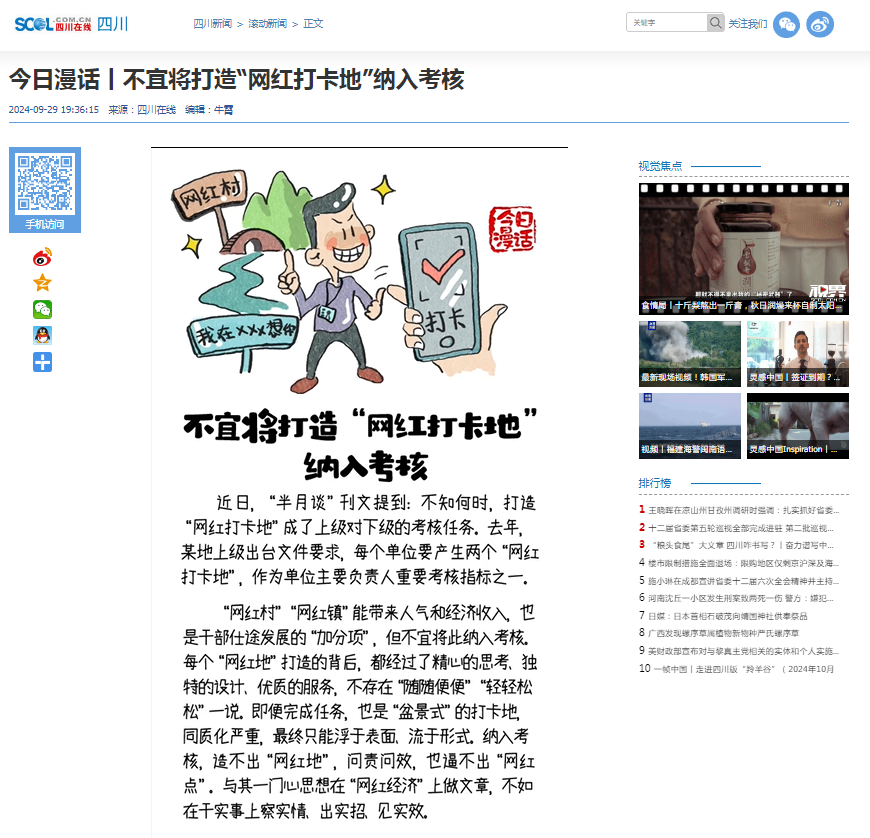
Task: Click the 四川 channel label beside logo
Action: pyautogui.click(x=113, y=24)
